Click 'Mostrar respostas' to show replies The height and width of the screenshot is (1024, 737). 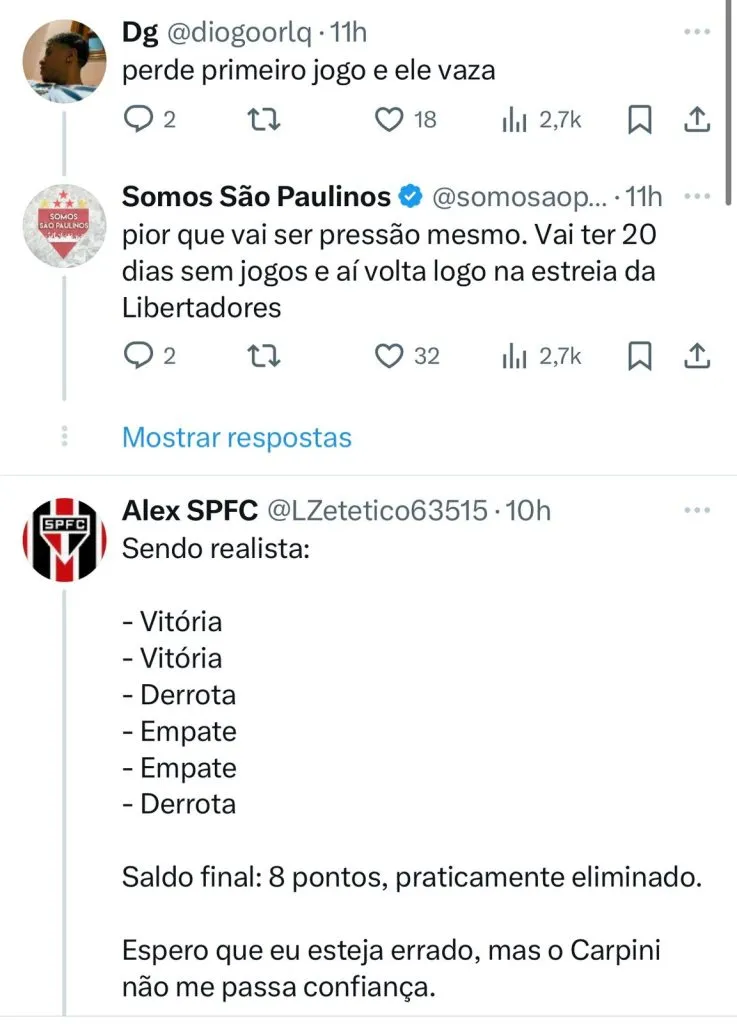(x=237, y=437)
